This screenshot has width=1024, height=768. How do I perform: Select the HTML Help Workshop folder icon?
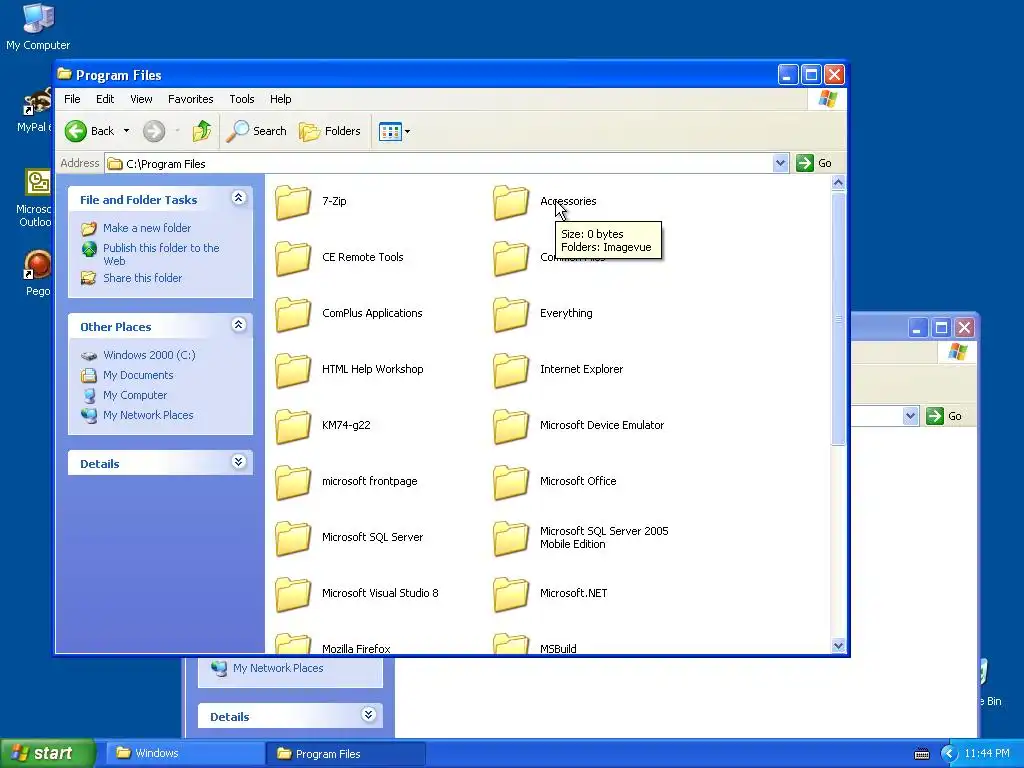tap(293, 370)
